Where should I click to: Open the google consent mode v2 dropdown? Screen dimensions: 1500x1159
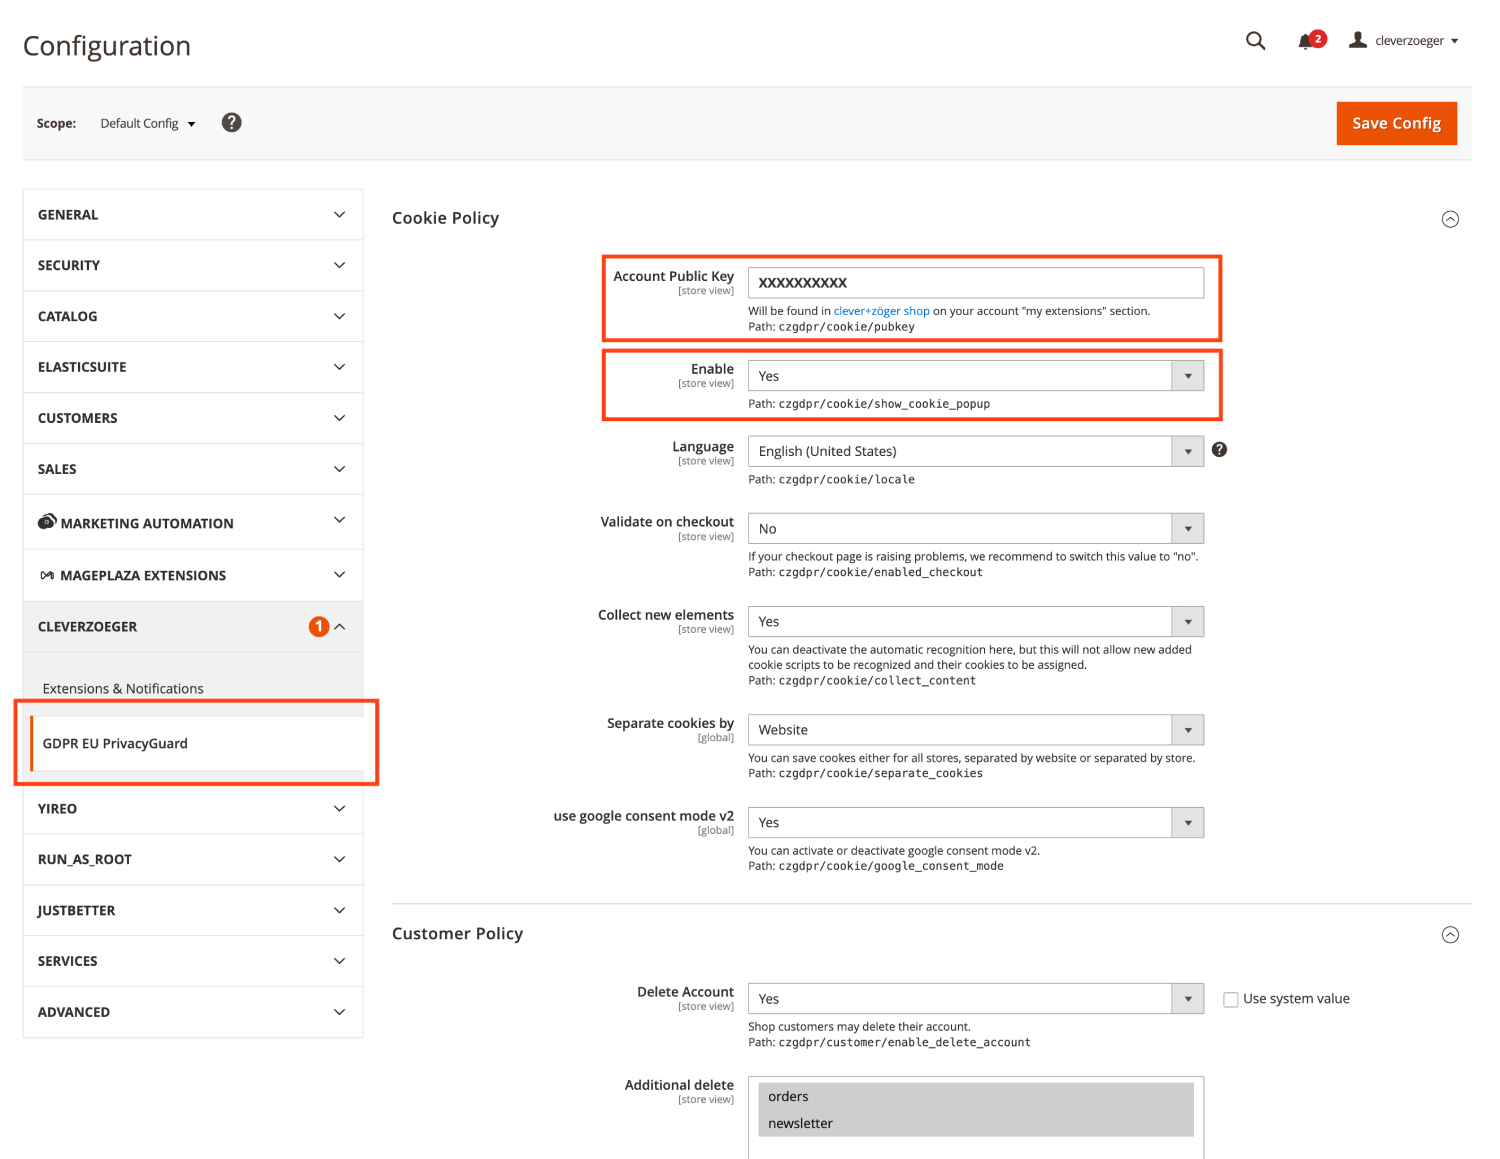[975, 823]
